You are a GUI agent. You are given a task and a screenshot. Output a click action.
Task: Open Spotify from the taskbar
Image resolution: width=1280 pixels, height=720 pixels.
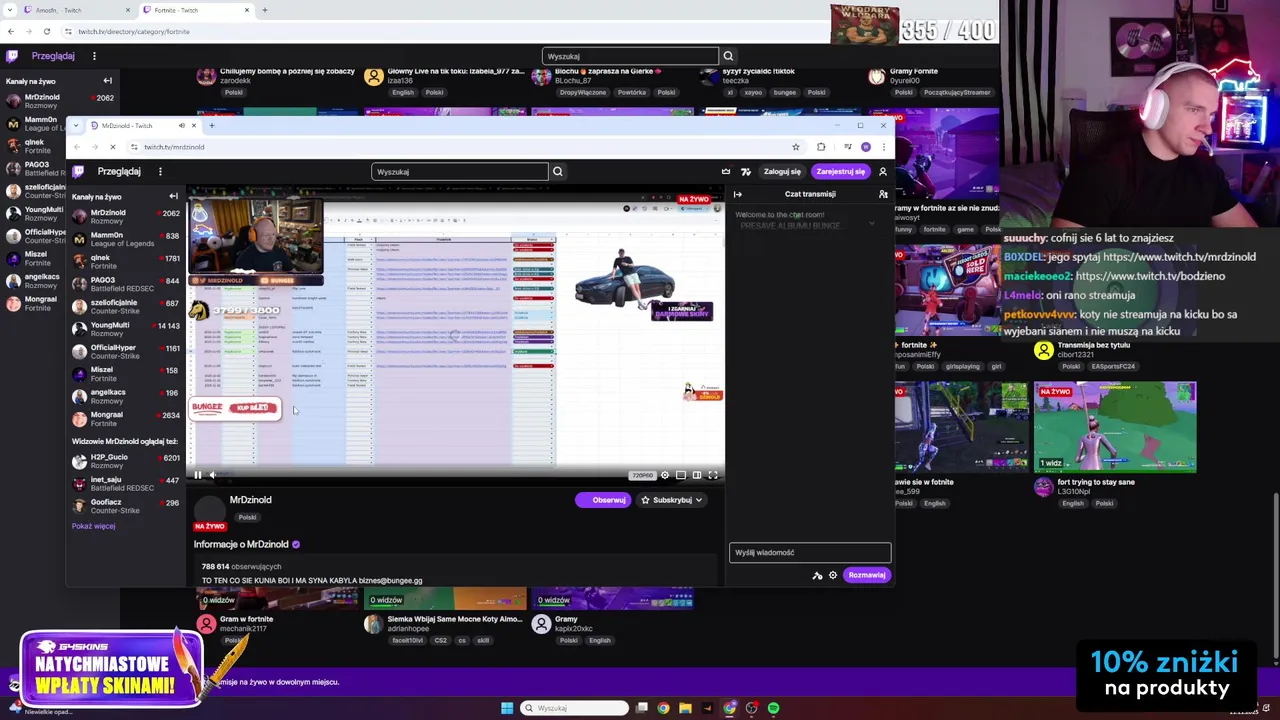[x=773, y=708]
